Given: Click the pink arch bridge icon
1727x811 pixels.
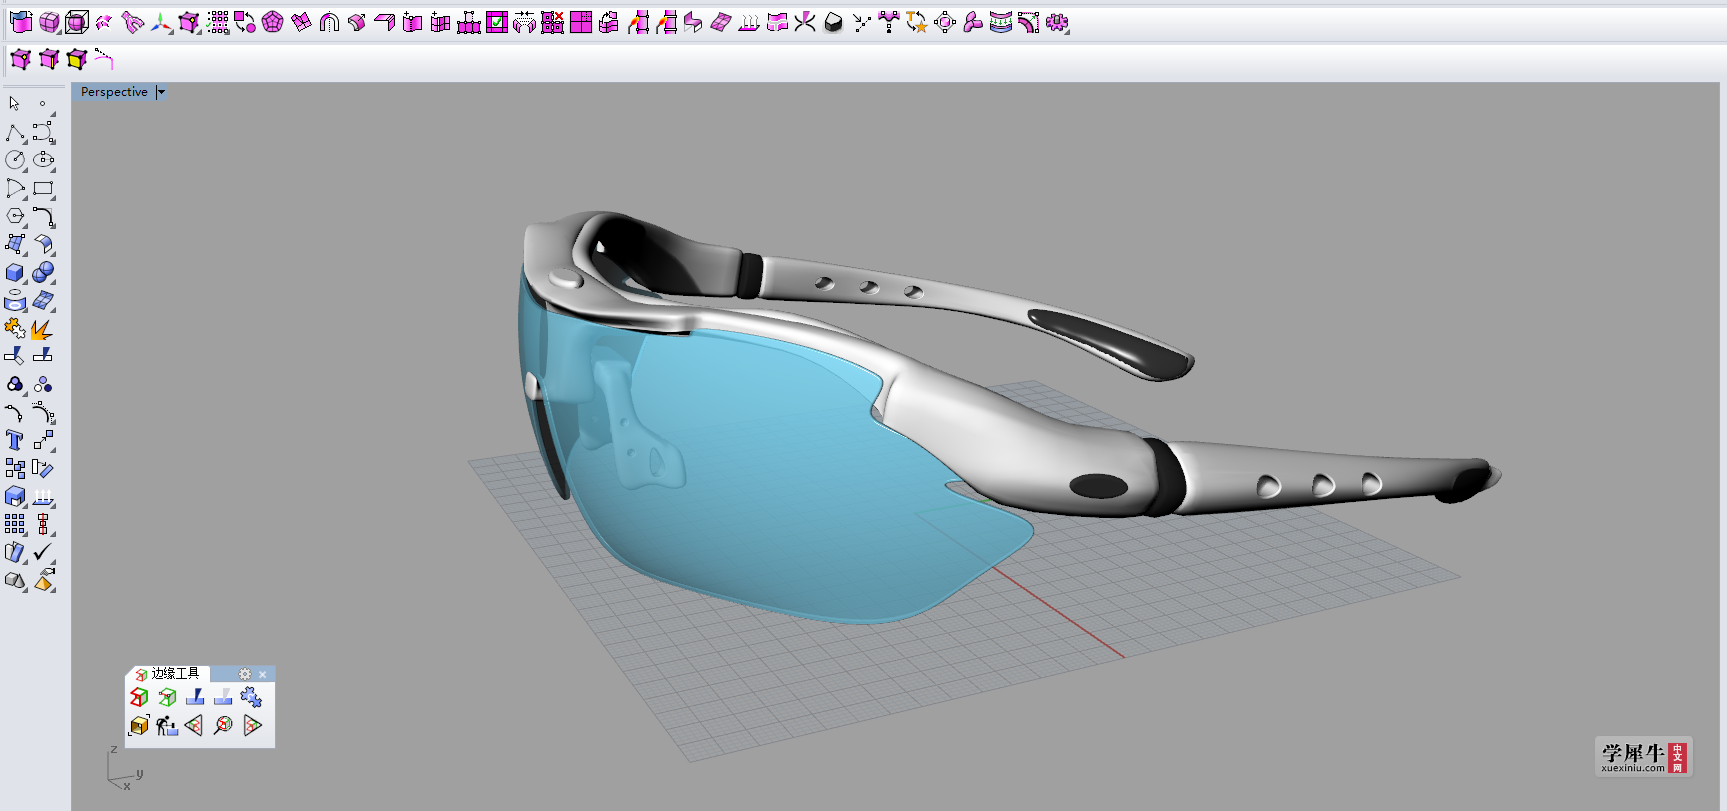Looking at the screenshot, I should 329,22.
